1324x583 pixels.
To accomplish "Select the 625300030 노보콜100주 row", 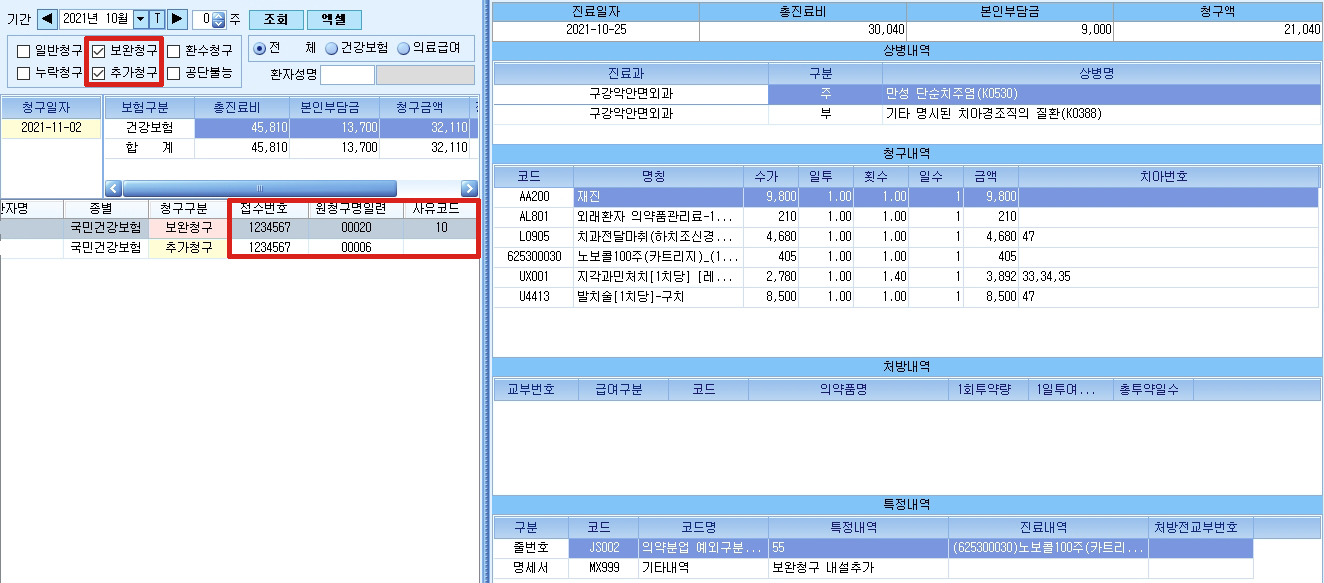I will [907, 257].
